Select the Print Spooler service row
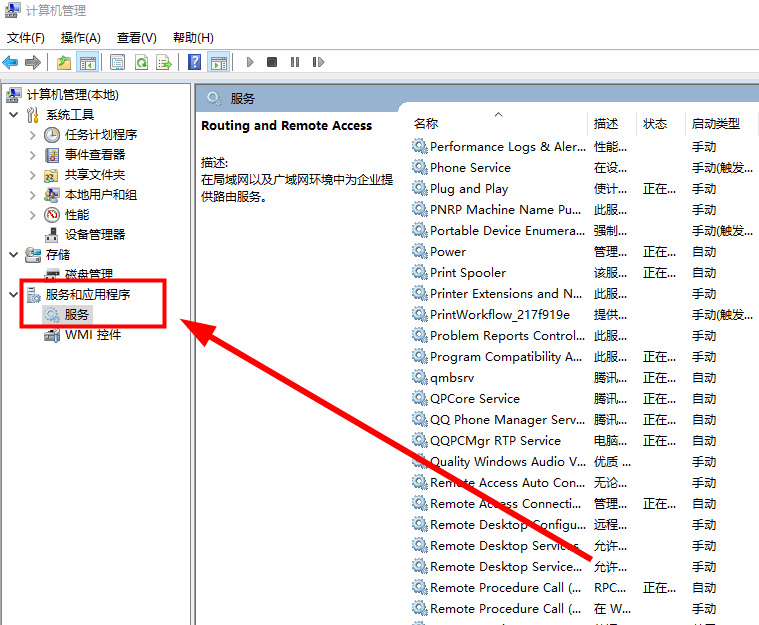759x625 pixels. point(468,273)
